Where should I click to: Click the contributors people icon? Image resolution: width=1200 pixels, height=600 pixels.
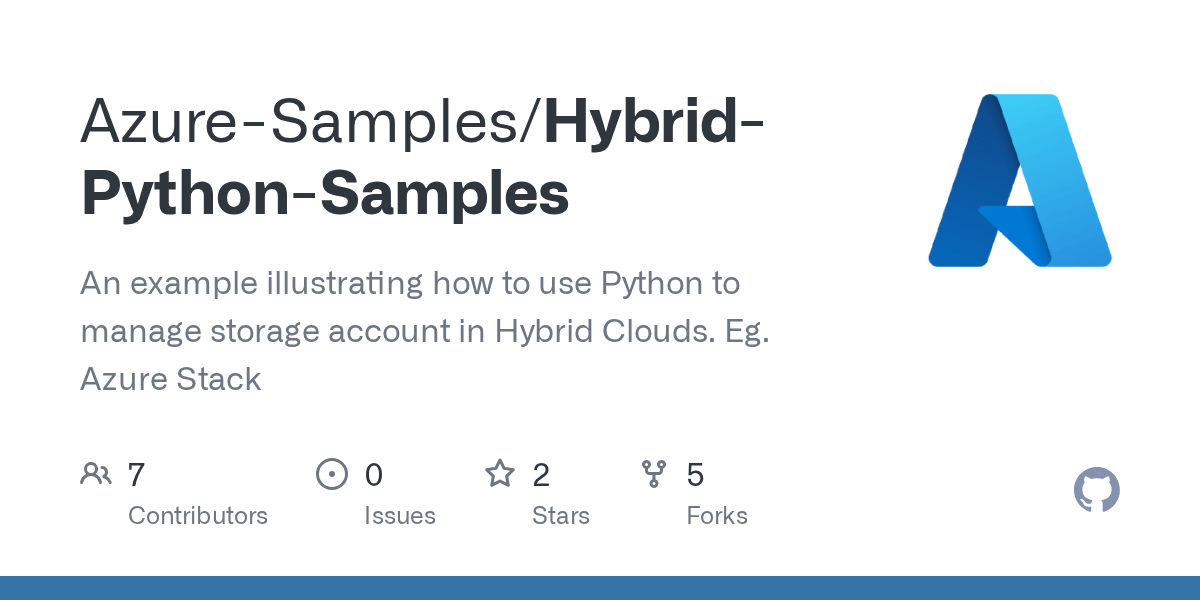pos(96,473)
